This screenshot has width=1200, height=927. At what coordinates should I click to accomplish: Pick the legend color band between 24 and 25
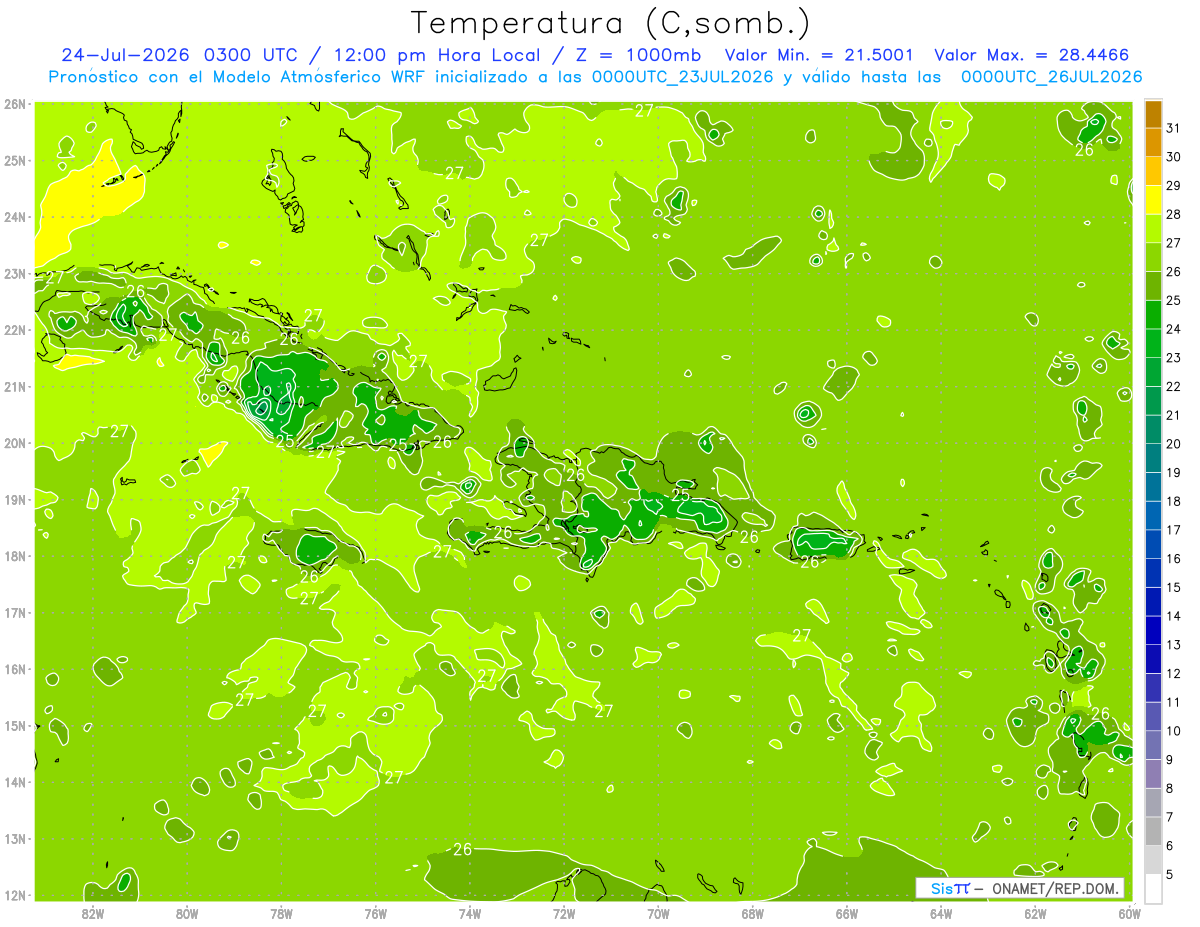click(x=1153, y=314)
